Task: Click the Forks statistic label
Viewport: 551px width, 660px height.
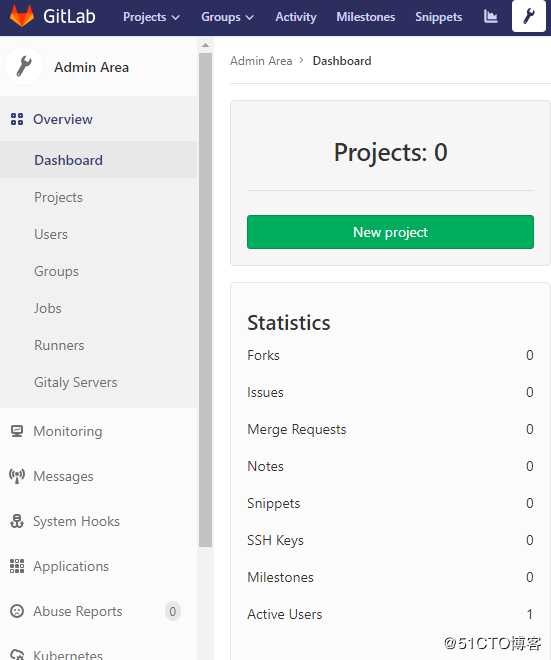Action: [264, 355]
